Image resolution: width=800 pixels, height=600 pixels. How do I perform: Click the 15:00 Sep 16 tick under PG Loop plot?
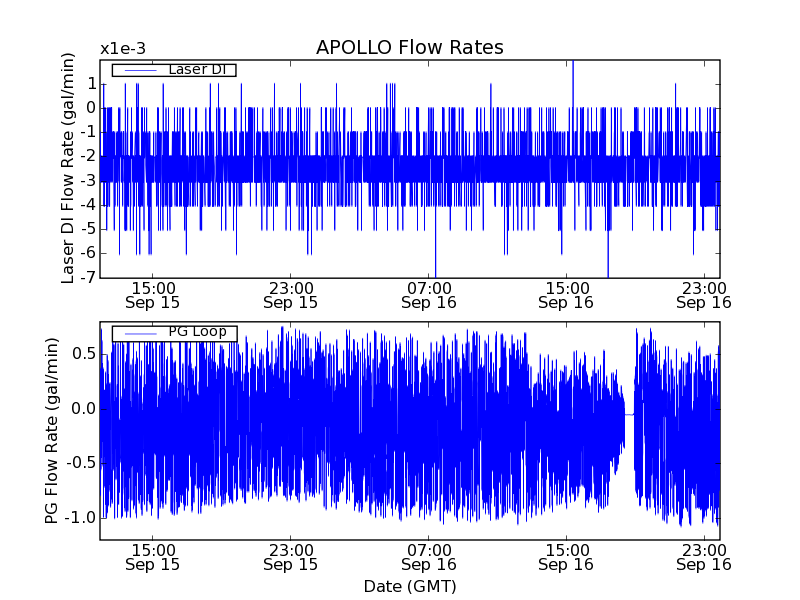point(566,558)
